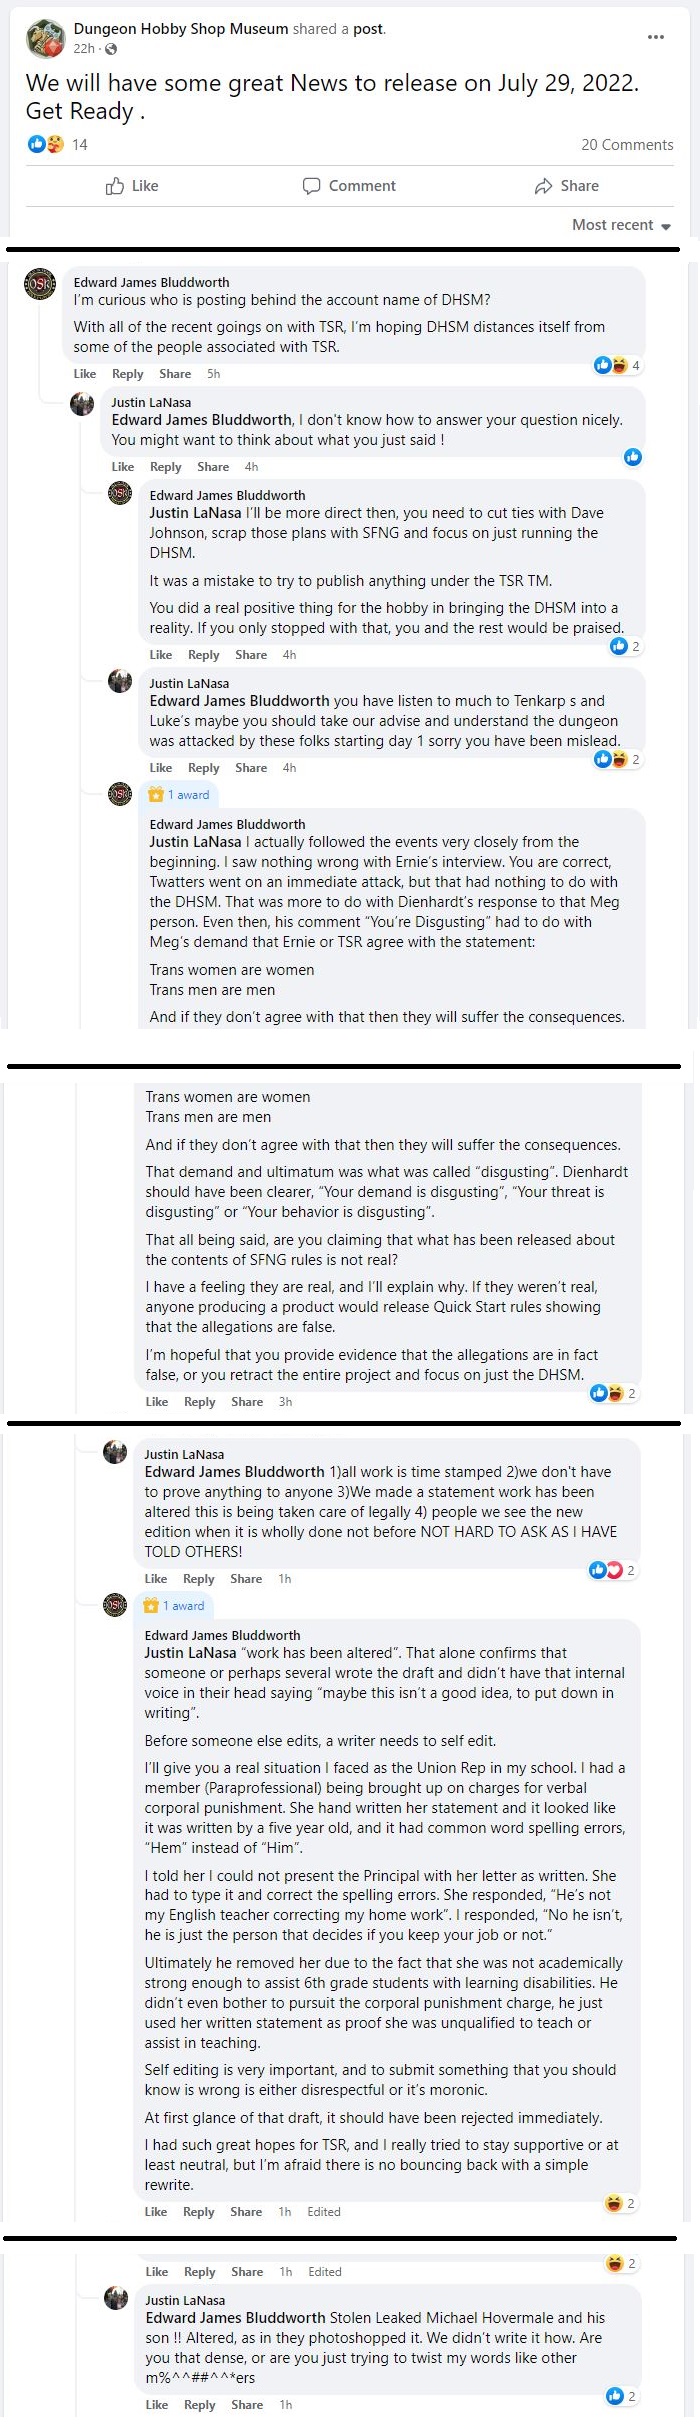Expand the Most recent sort dropdown
Viewport: 700px width, 2434px height.
621,225
